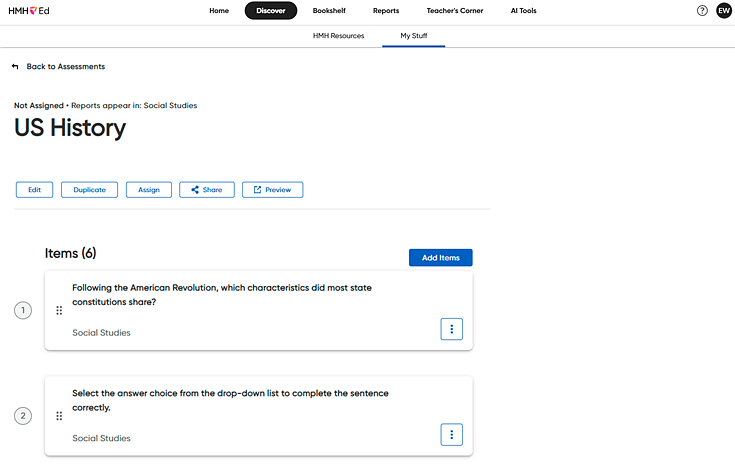Image resolution: width=735 pixels, height=472 pixels.
Task: Go to the Home menu
Action: pyautogui.click(x=219, y=11)
